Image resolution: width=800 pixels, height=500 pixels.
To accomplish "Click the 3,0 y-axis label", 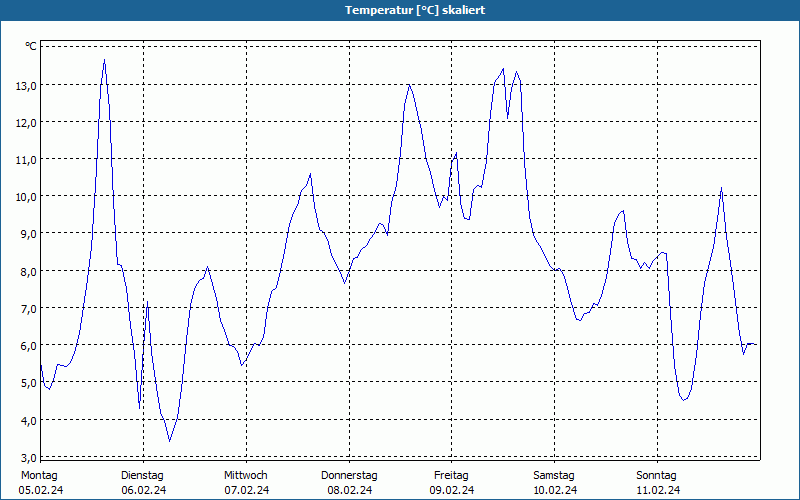I will [x=28, y=457].
